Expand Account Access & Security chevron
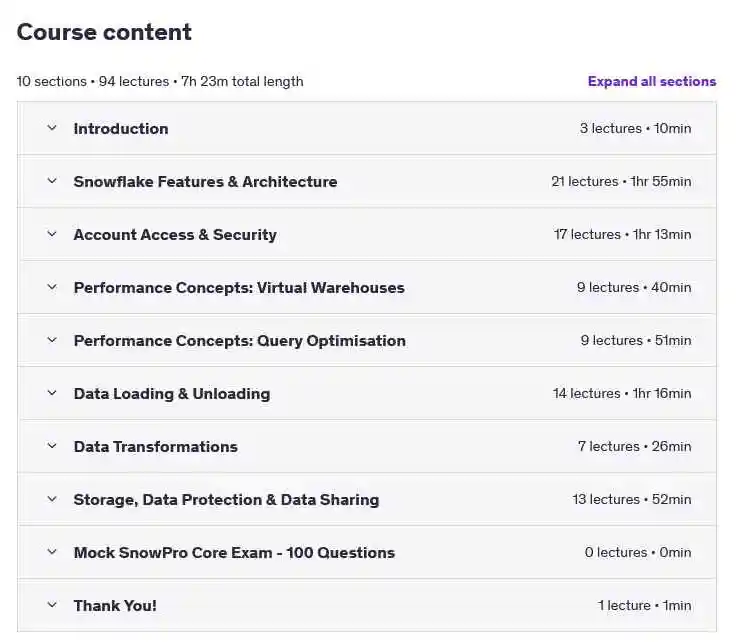738x642 pixels. pos(52,234)
